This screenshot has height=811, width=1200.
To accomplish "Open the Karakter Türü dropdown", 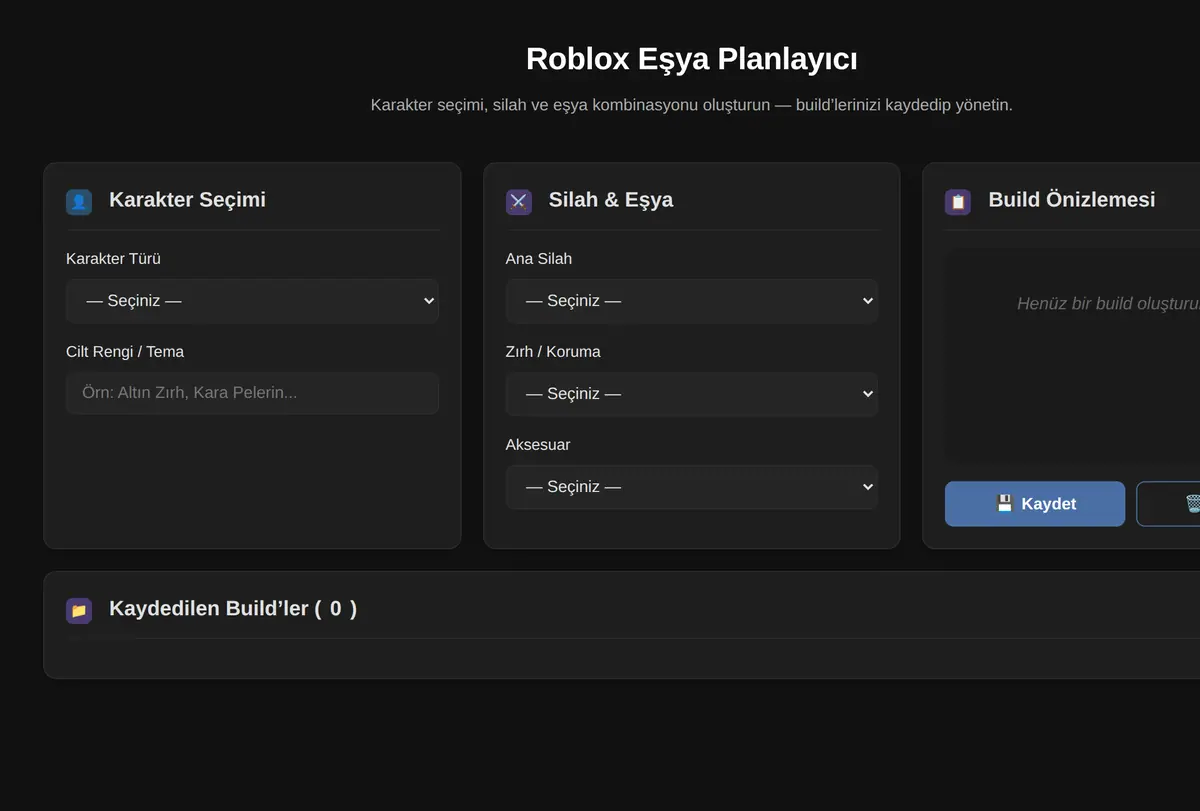I will coord(252,301).
